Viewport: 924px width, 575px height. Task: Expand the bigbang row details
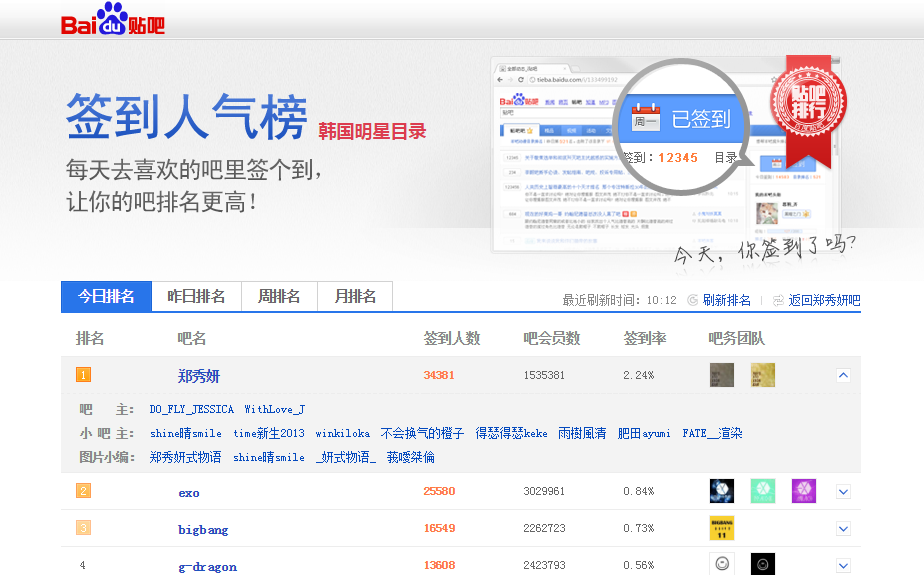(843, 528)
